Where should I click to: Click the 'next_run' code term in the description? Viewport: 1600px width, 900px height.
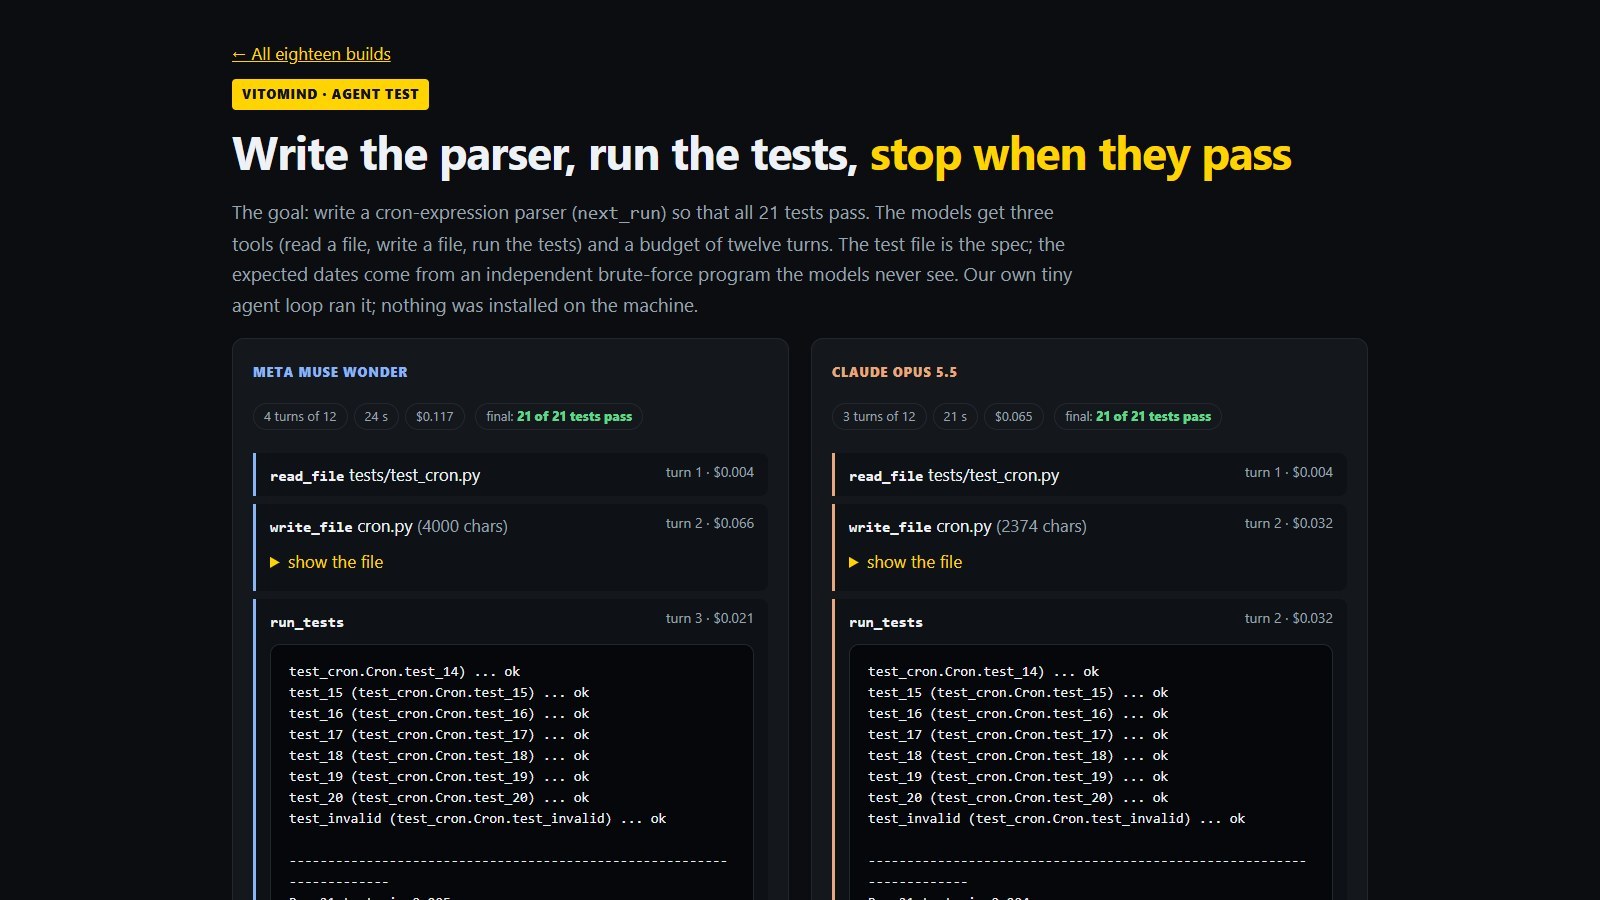tap(619, 213)
